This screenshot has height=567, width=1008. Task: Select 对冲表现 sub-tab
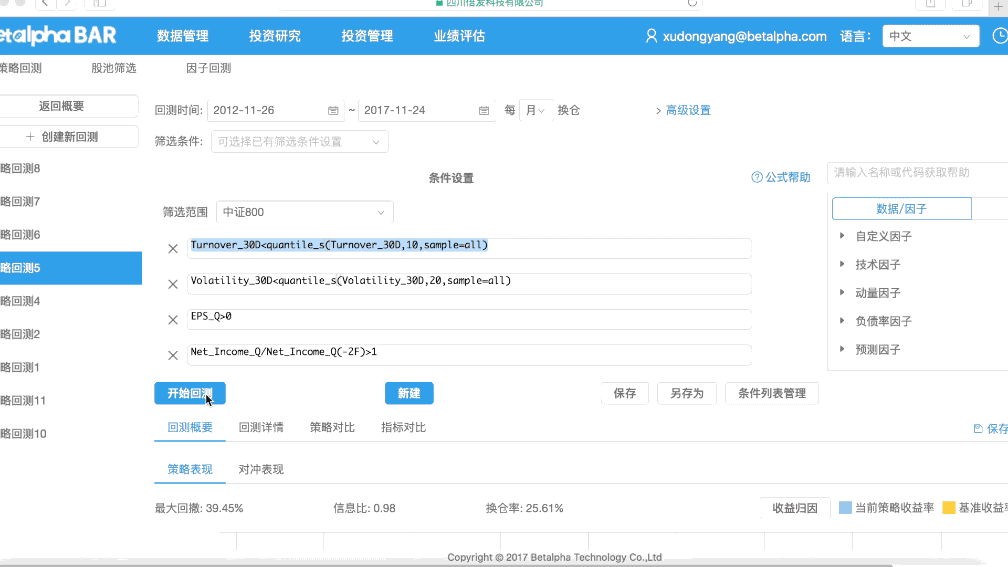261,469
